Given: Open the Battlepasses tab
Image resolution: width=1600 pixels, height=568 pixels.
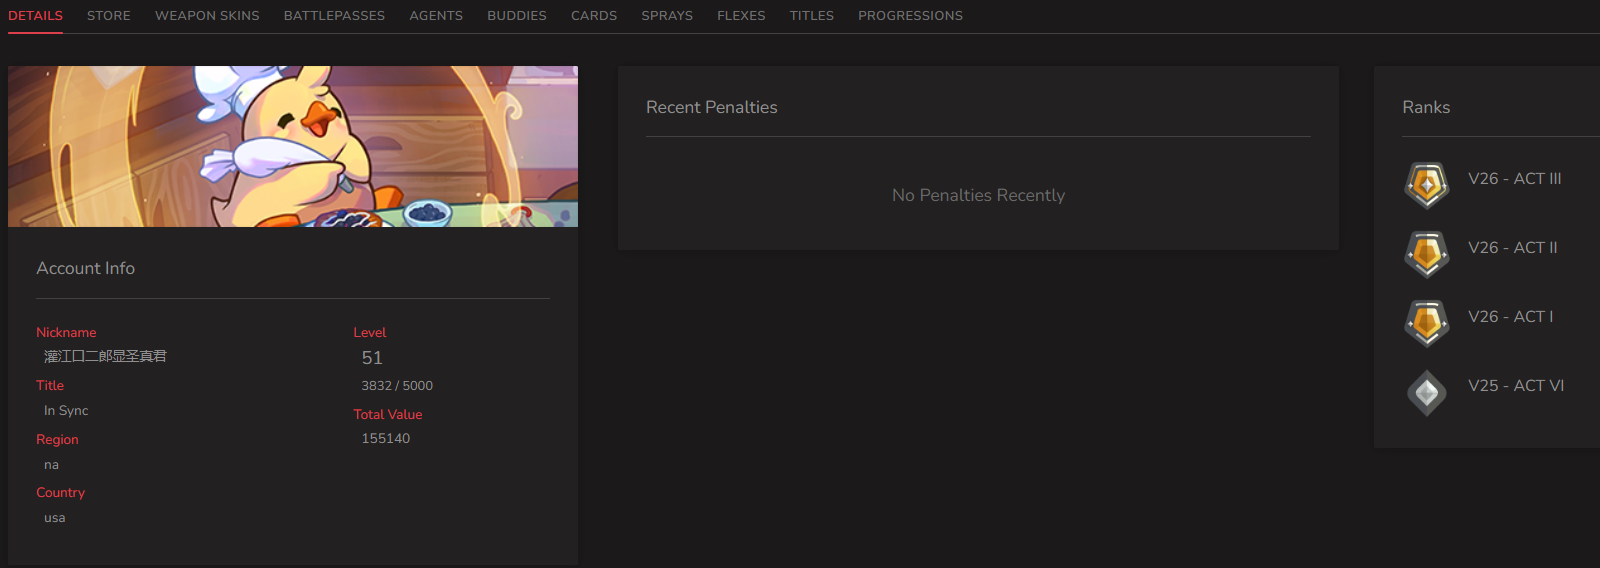Looking at the screenshot, I should tap(334, 16).
